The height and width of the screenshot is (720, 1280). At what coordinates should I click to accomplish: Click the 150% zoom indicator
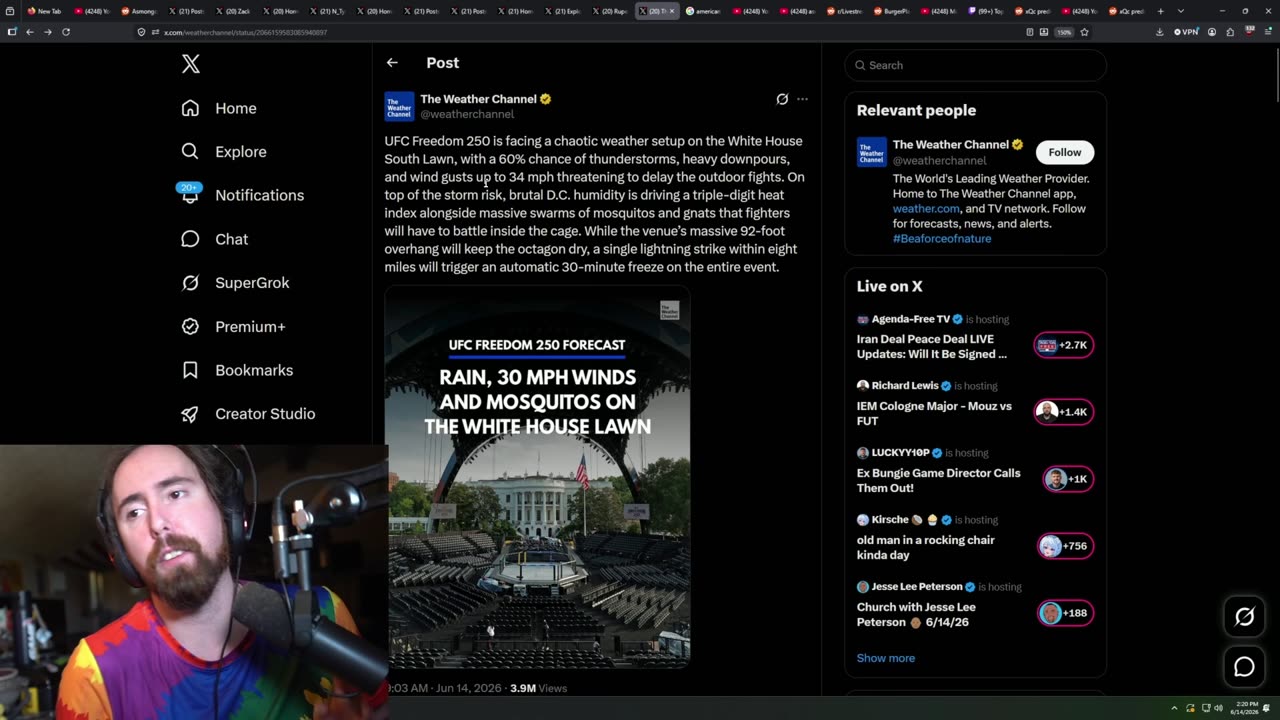1064,32
